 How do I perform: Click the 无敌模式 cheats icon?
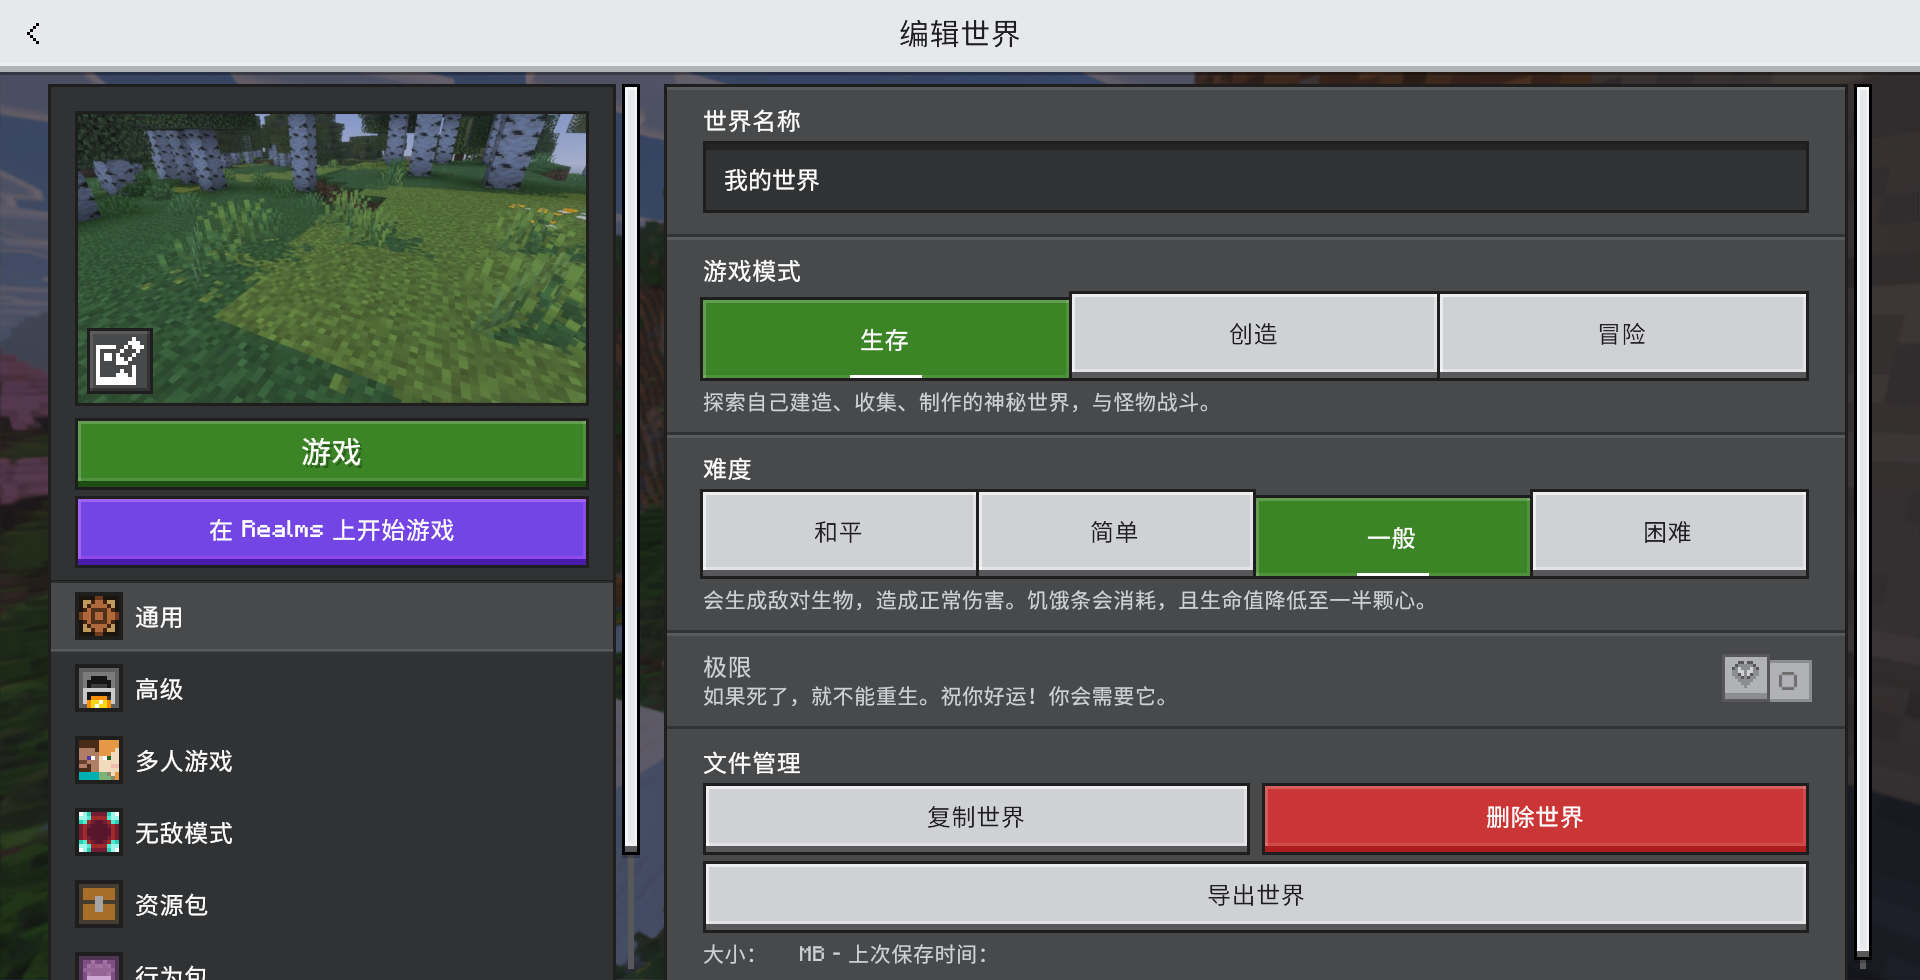coord(99,833)
